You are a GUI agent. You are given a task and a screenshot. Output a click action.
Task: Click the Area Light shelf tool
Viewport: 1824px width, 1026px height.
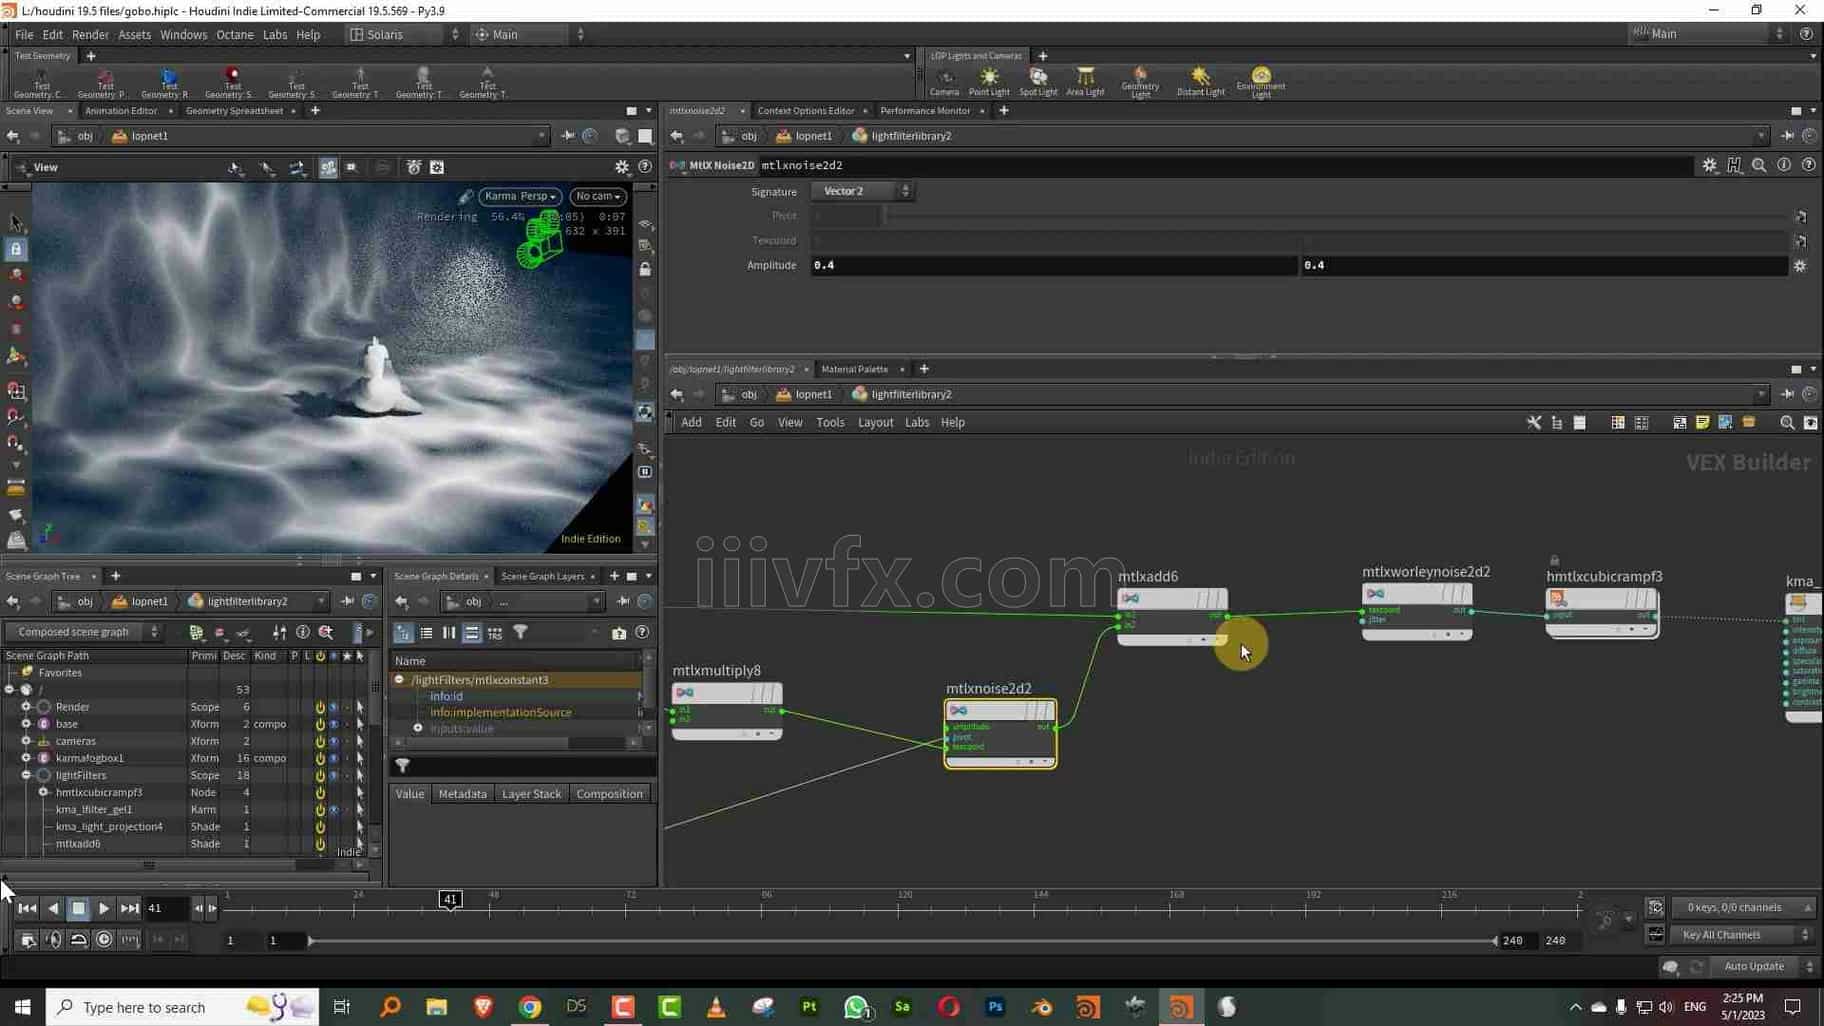(1085, 81)
